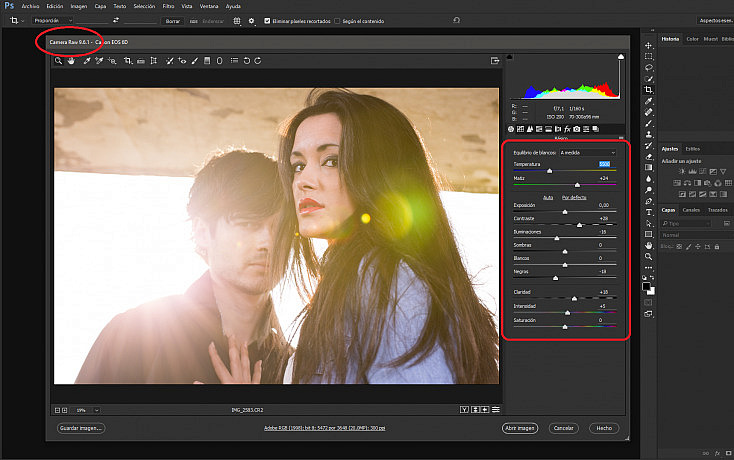This screenshot has width=734, height=460.
Task: Open zoom level dropdown at 19%
Action: (96, 410)
